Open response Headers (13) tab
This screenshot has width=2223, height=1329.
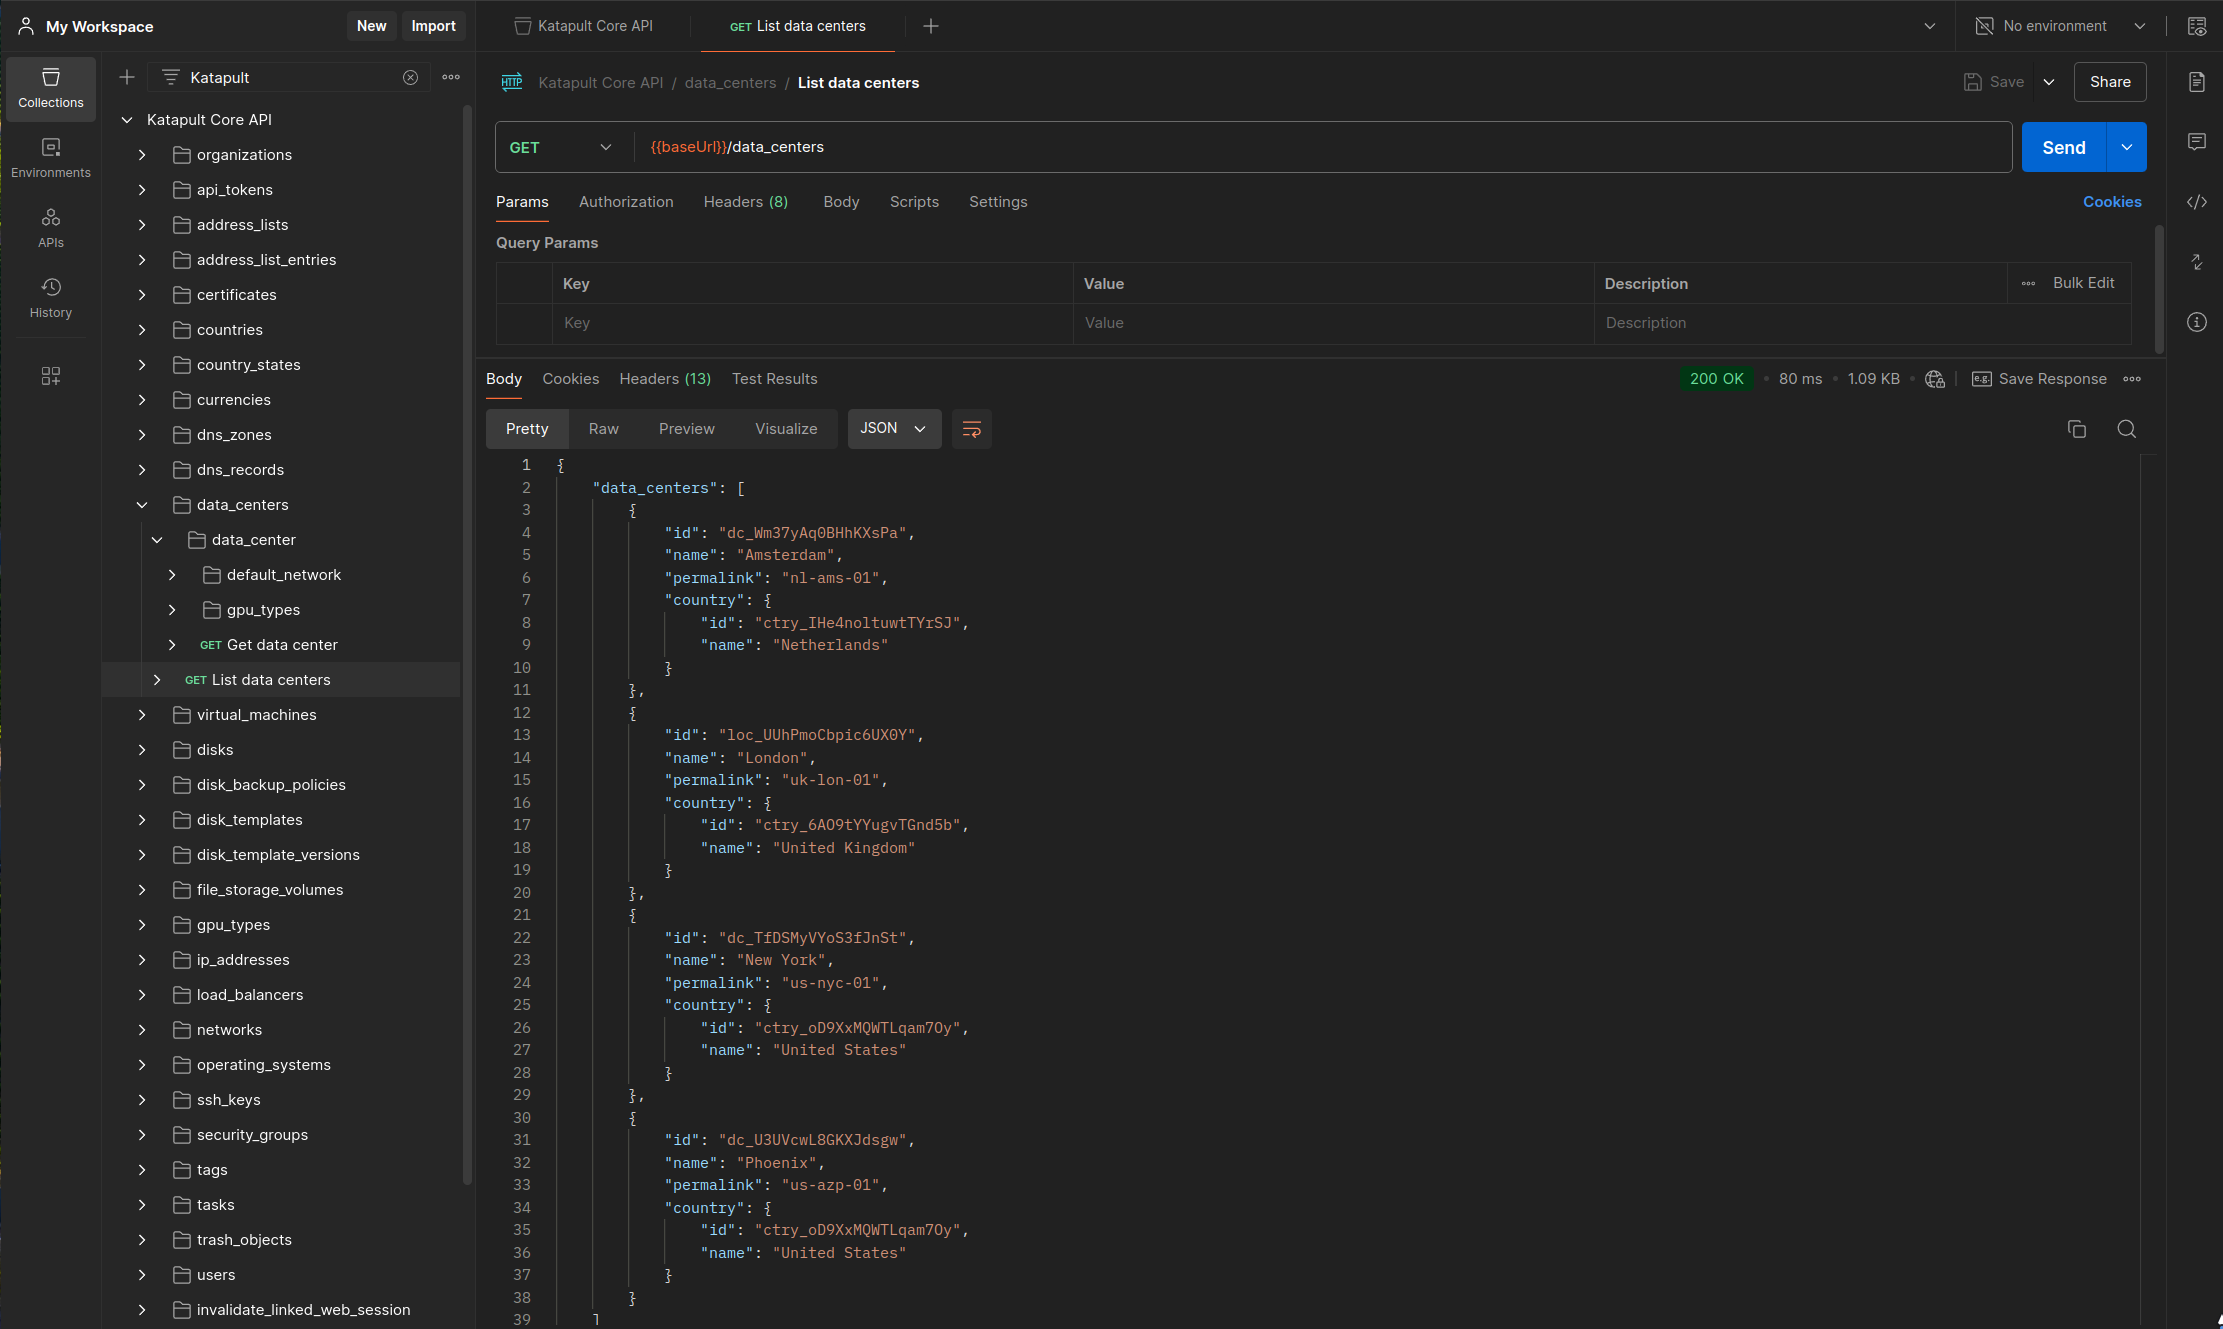coord(665,379)
